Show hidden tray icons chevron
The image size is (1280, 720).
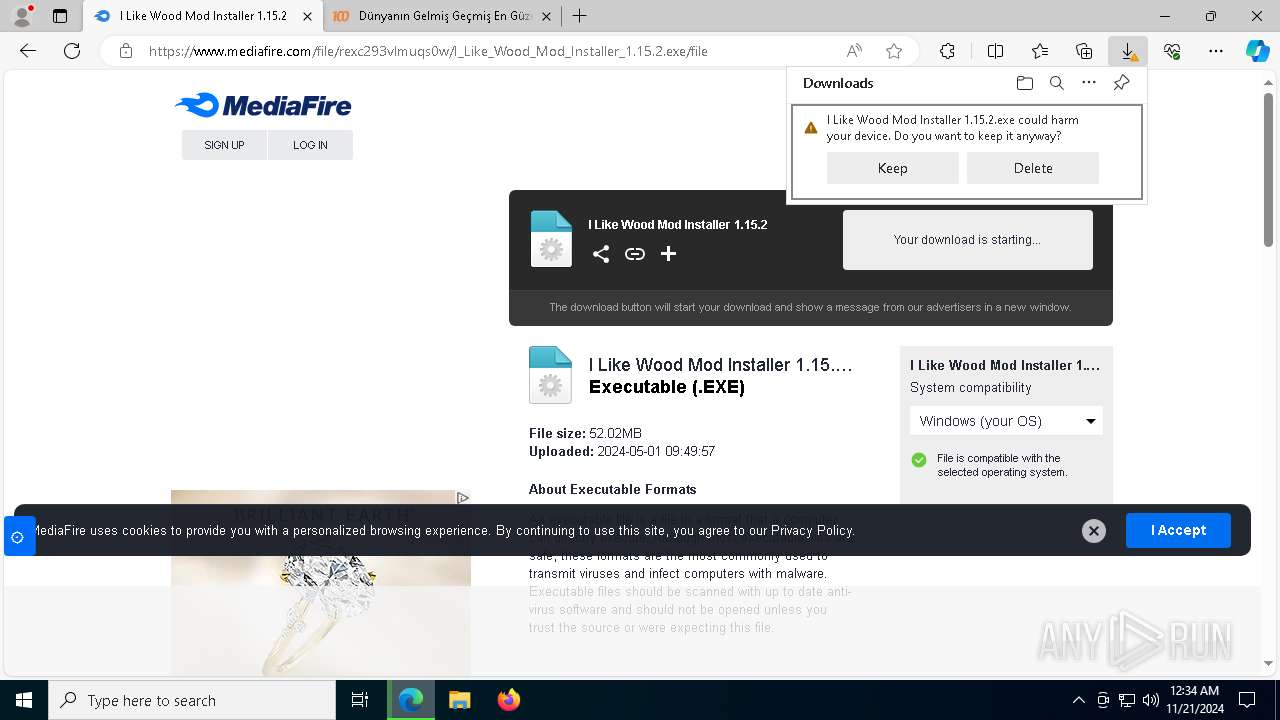1078,700
